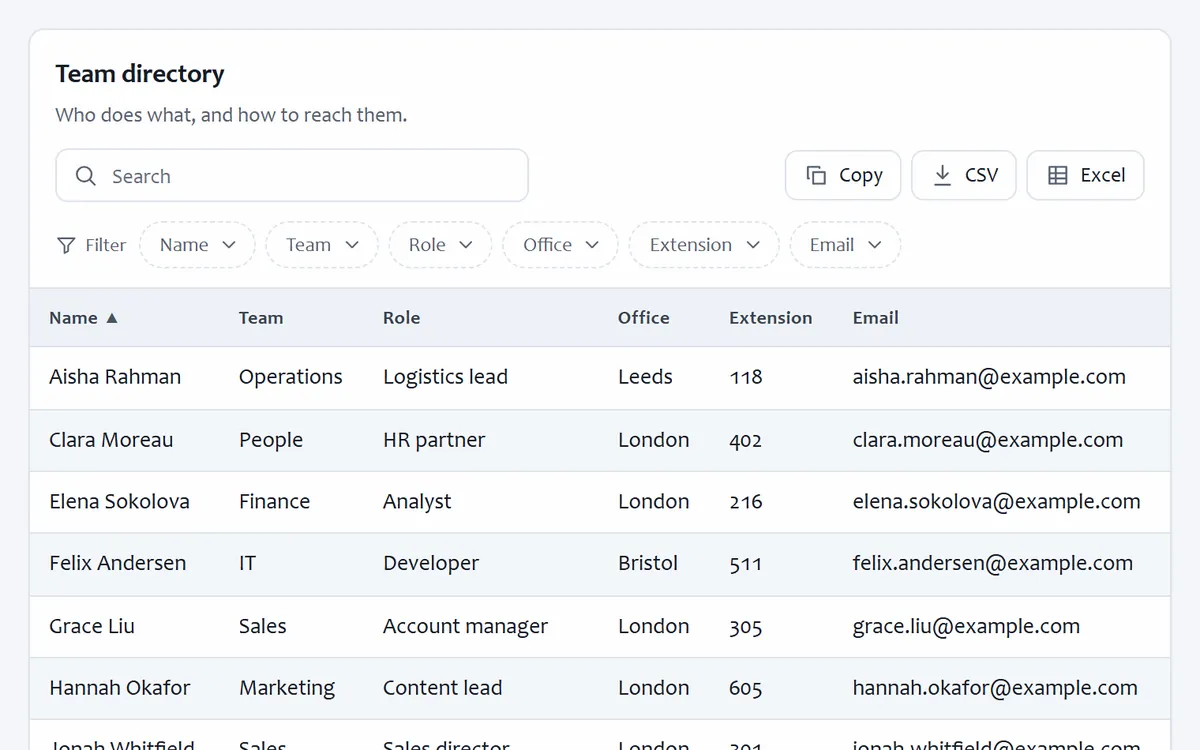Click the IT team cell
The image size is (1200, 750).
(247, 564)
